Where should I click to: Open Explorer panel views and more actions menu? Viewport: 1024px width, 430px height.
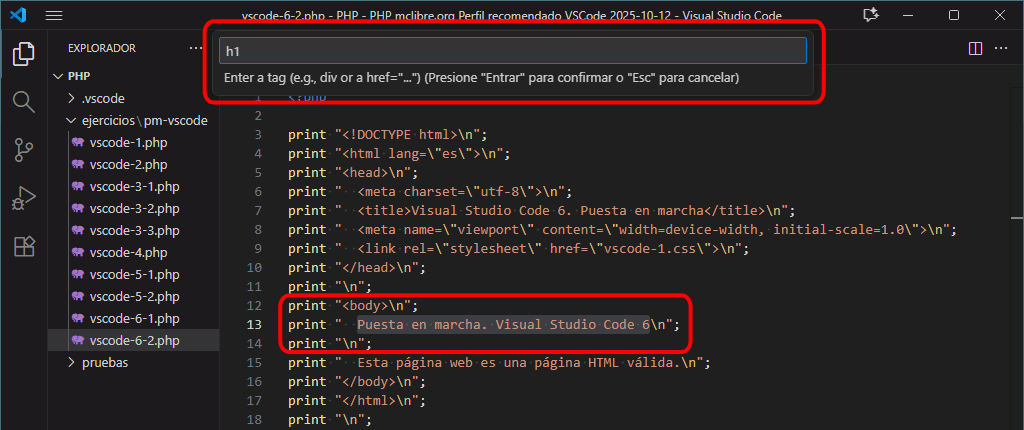[195, 48]
